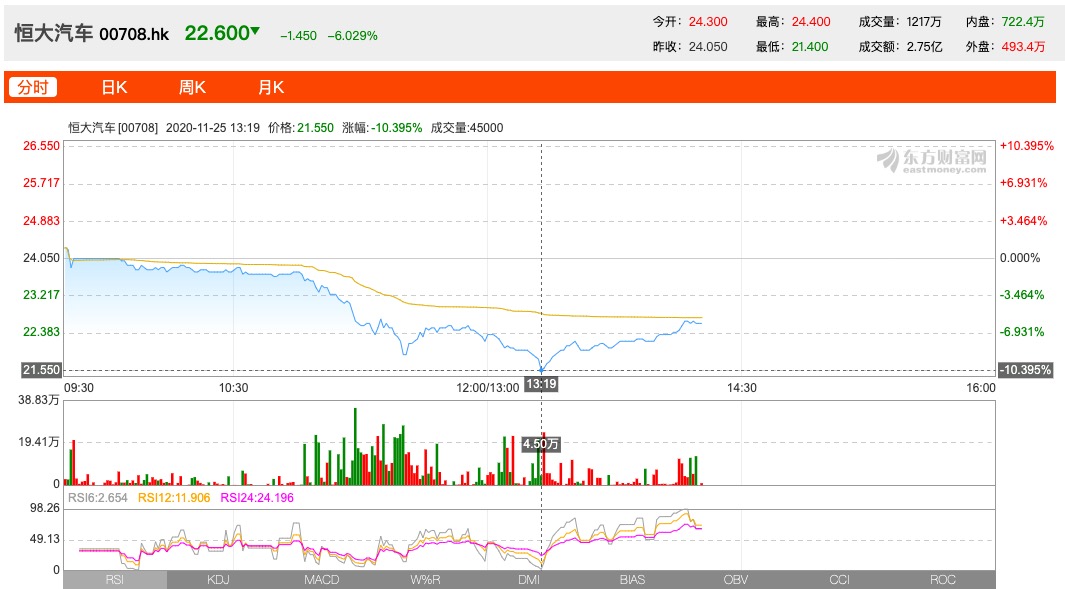The width and height of the screenshot is (1065, 589).
Task: Open the 日K daily chart tab
Action: coord(114,88)
